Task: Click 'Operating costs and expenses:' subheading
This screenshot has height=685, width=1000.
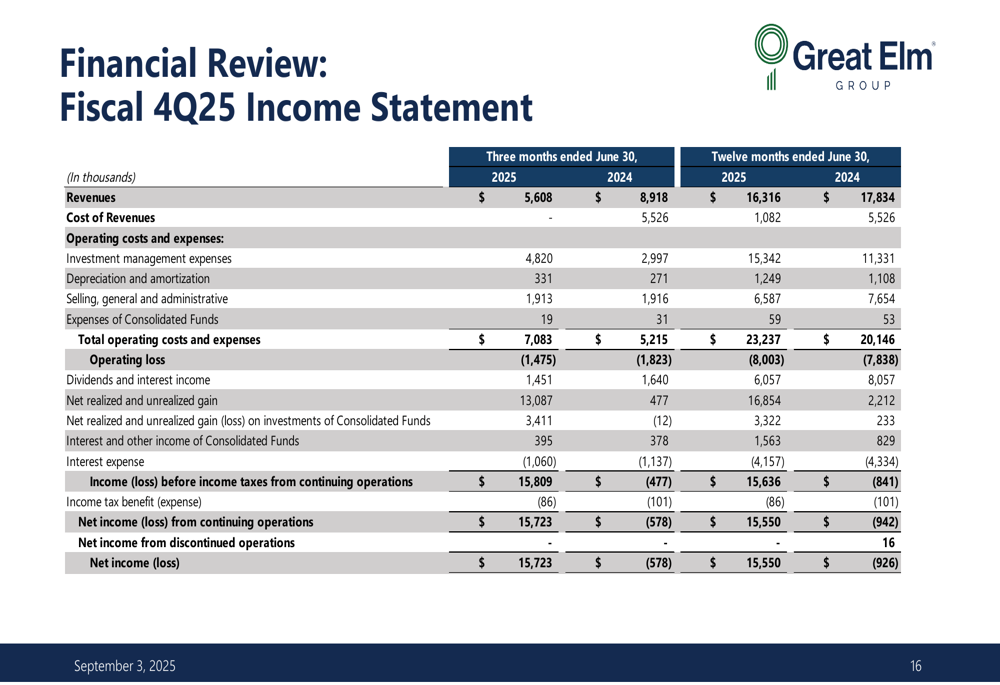Action: 145,239
